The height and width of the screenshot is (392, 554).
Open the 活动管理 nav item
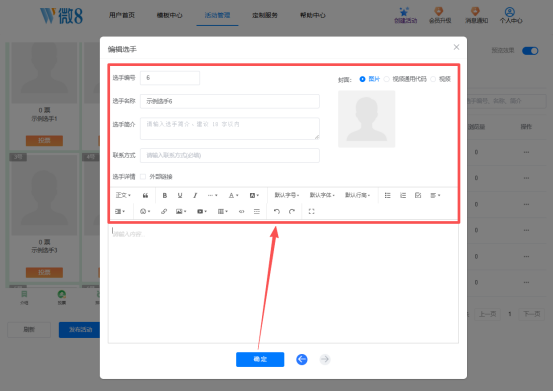point(217,15)
